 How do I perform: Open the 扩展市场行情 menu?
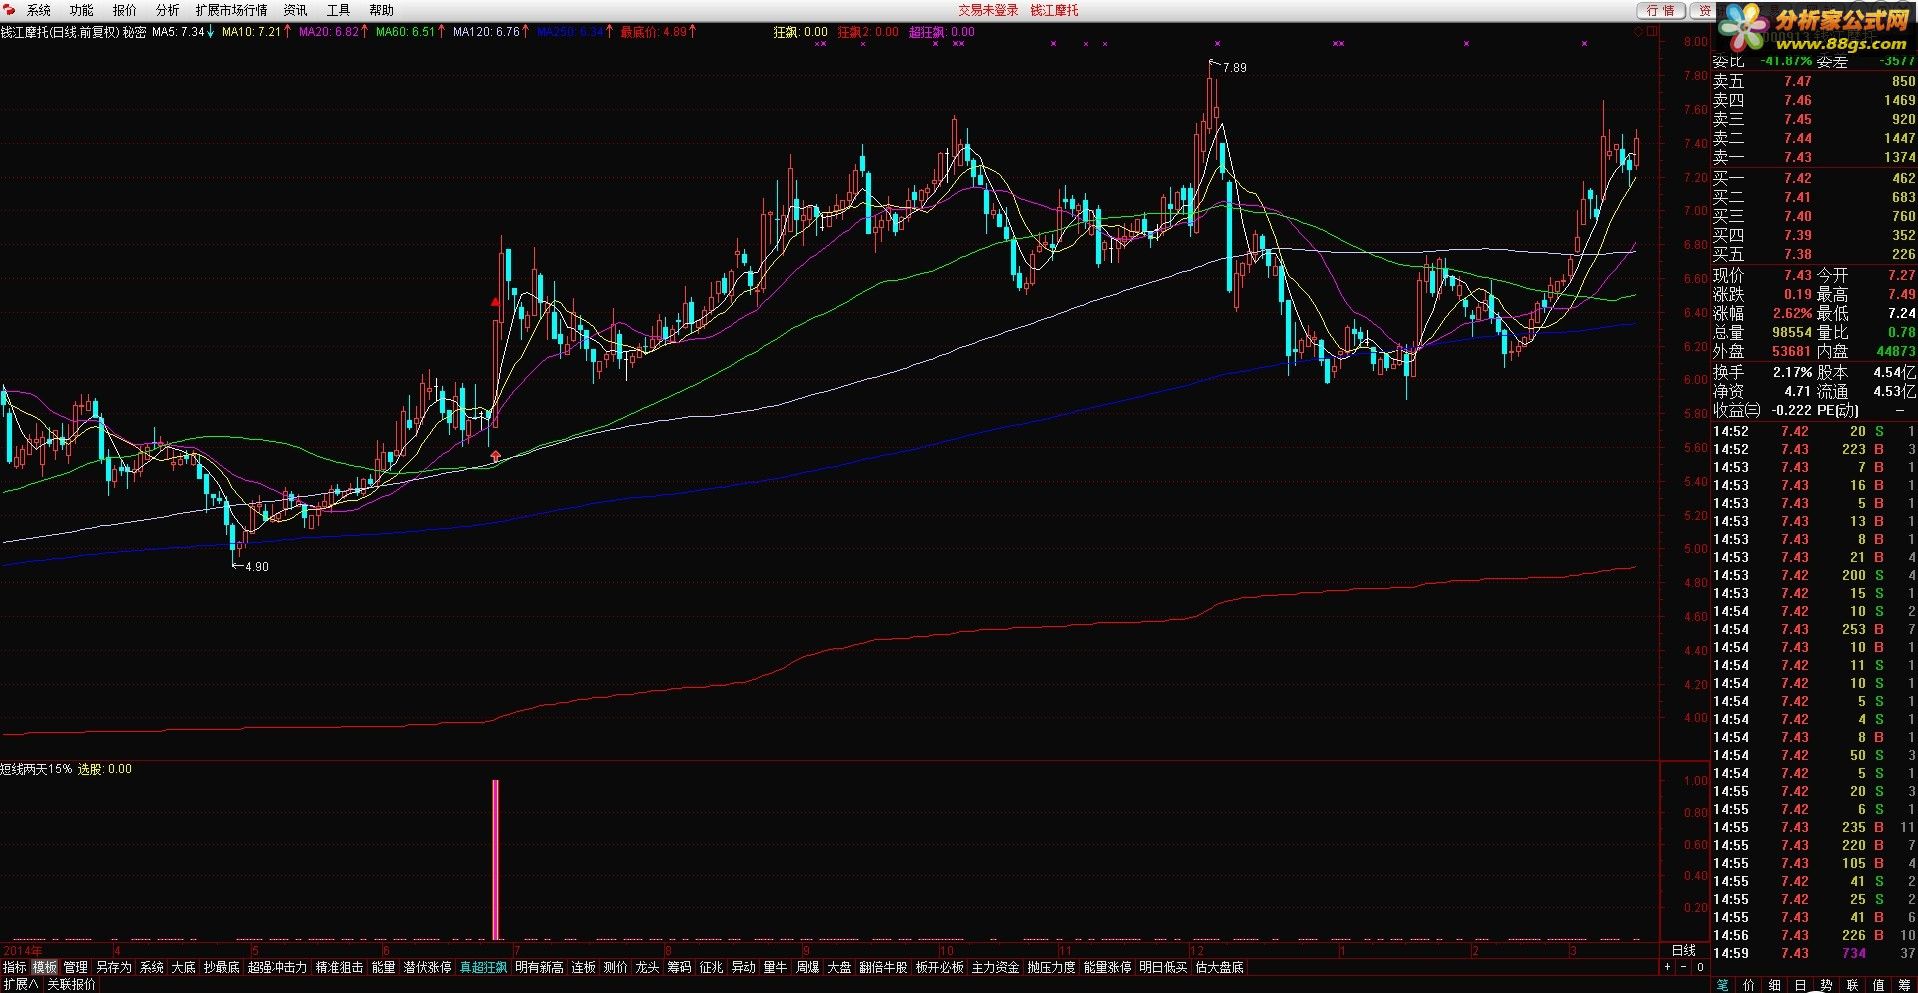coord(231,10)
